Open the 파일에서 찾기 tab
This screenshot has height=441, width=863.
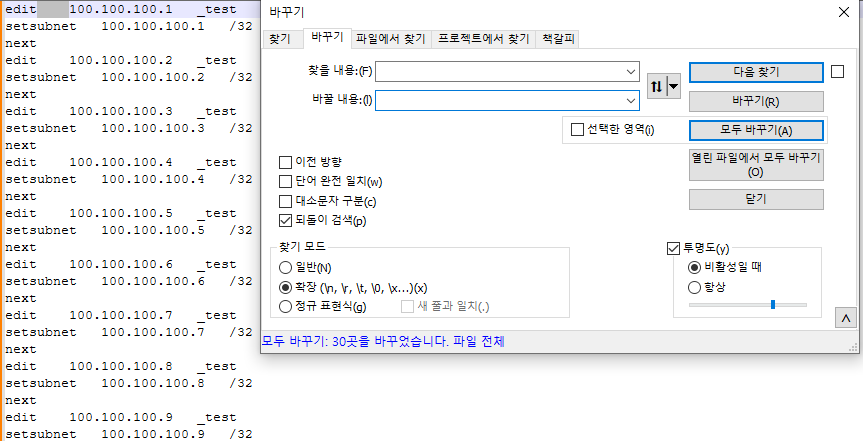[391, 39]
